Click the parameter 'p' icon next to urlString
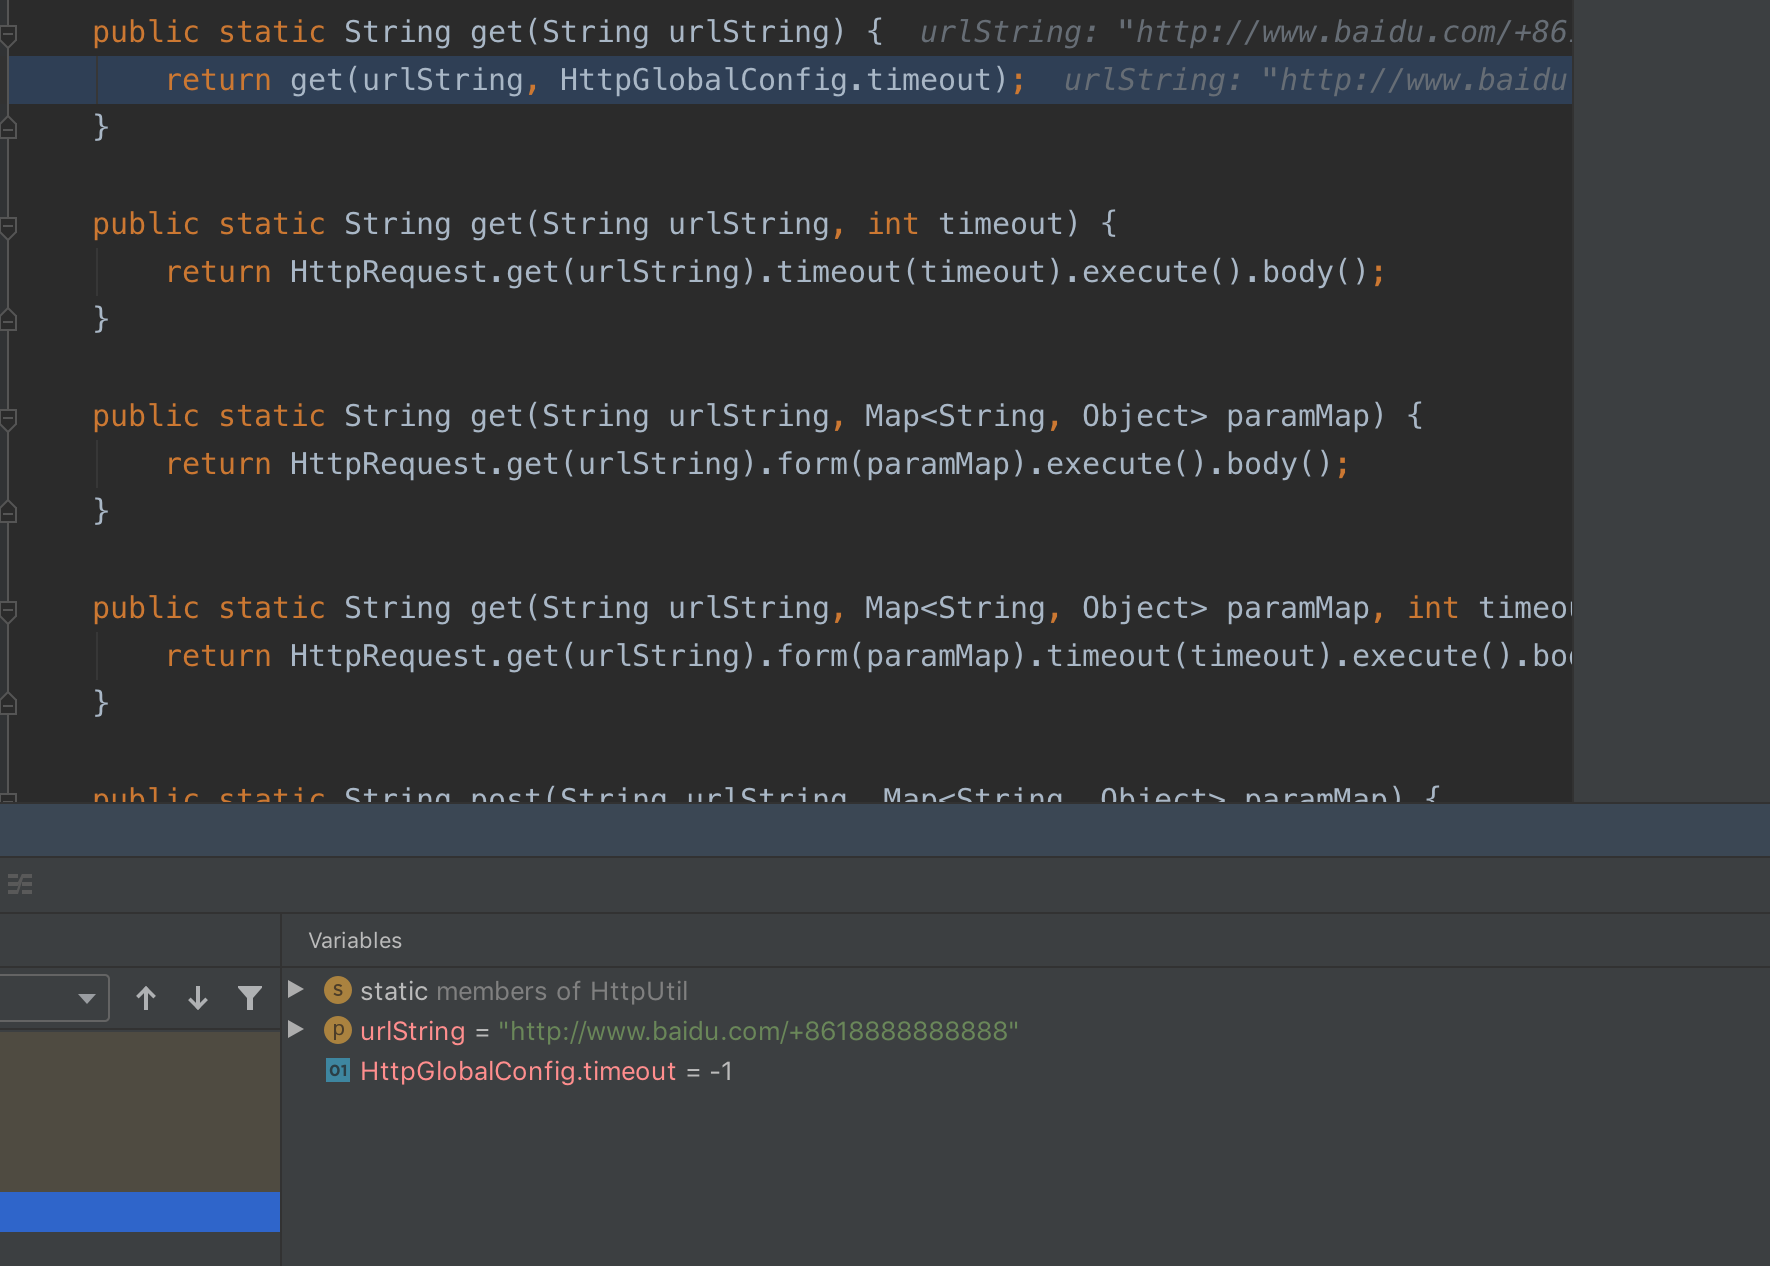Image resolution: width=1770 pixels, height=1266 pixels. pos(337,1031)
